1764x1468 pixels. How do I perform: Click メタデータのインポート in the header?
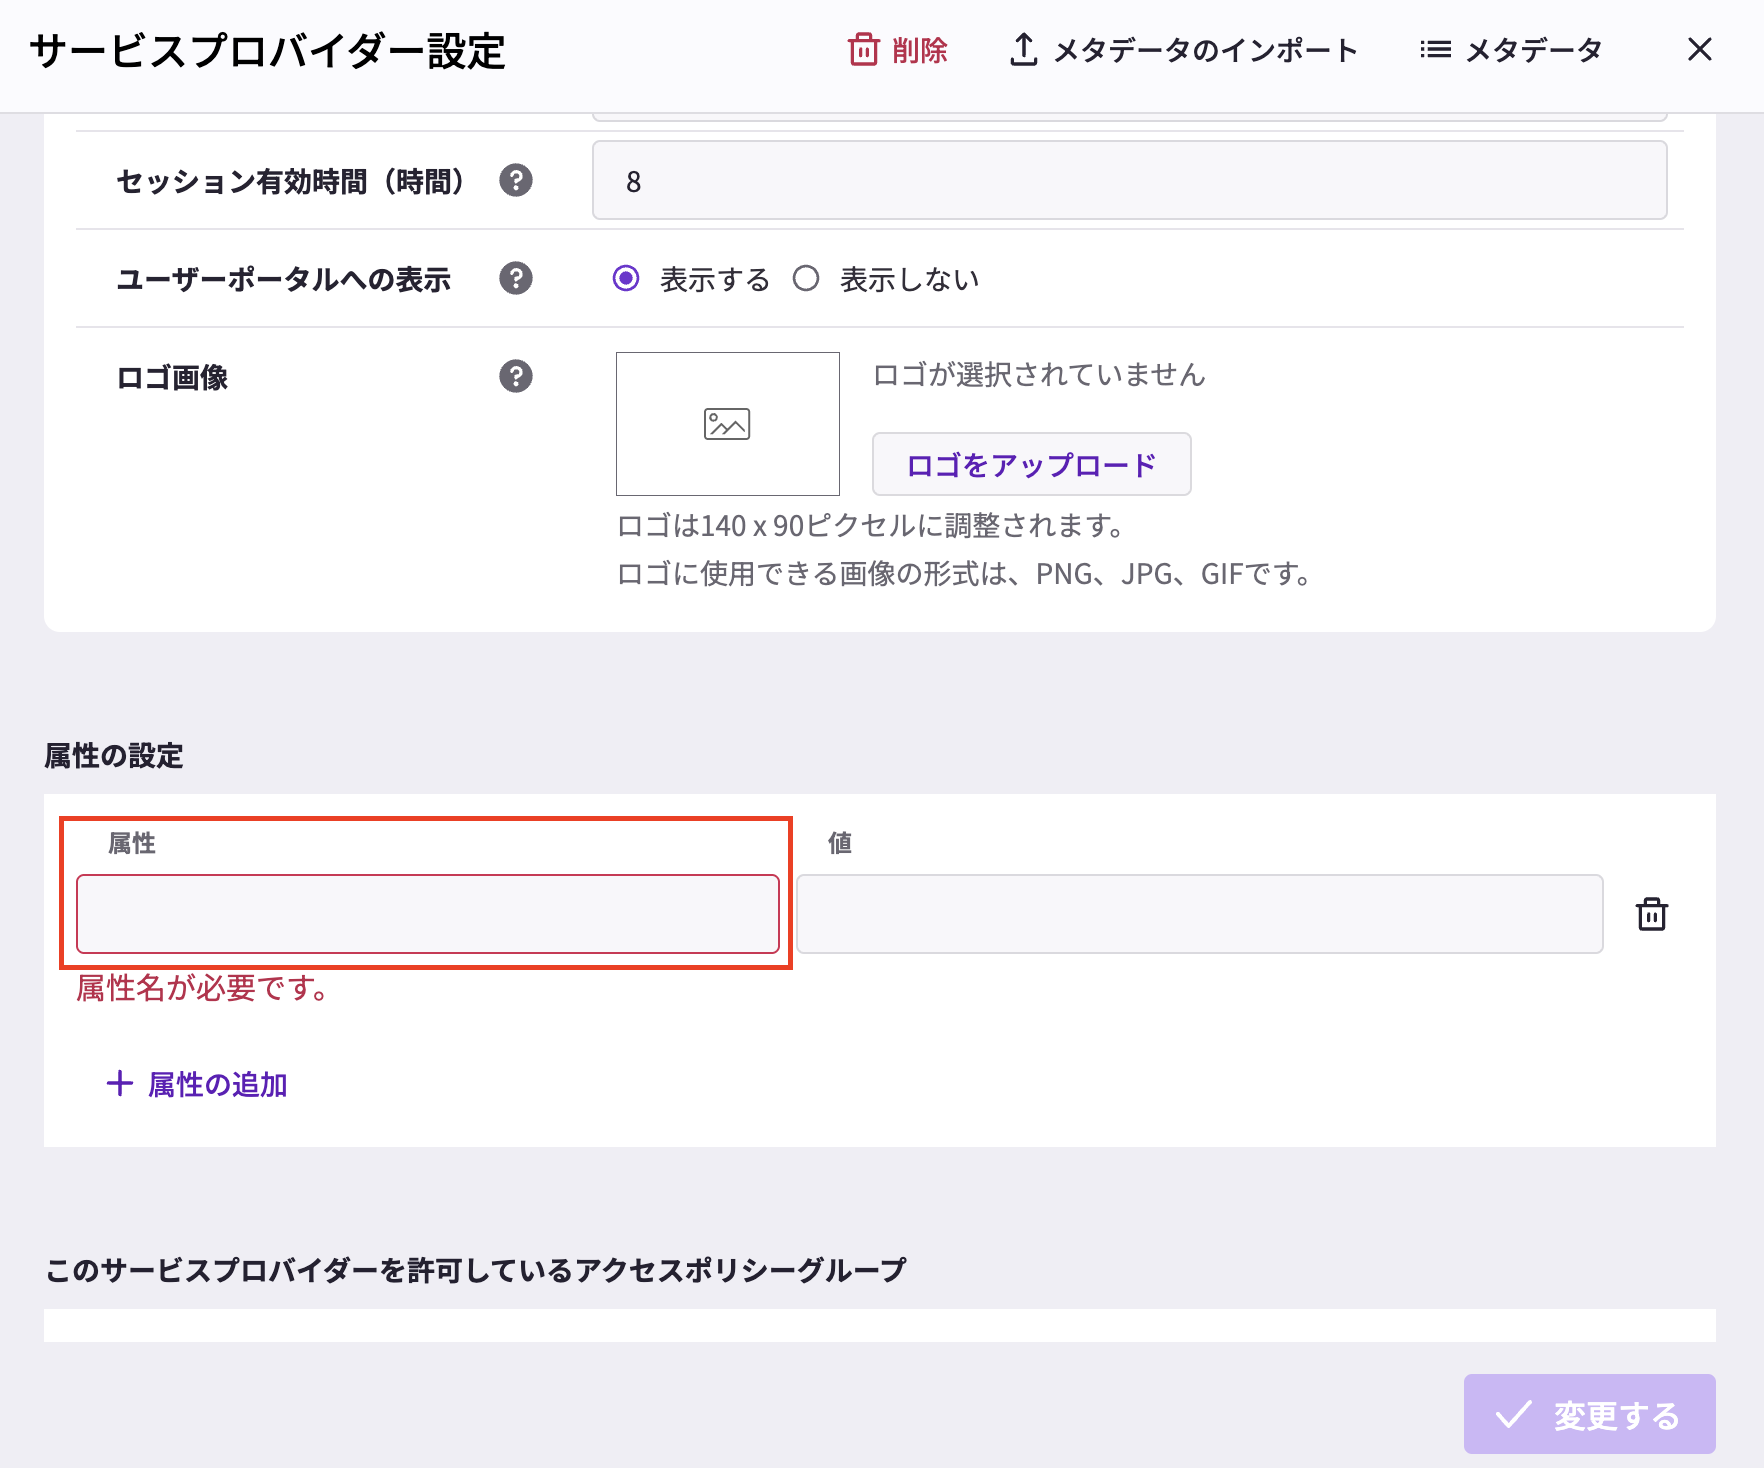pos(1203,49)
